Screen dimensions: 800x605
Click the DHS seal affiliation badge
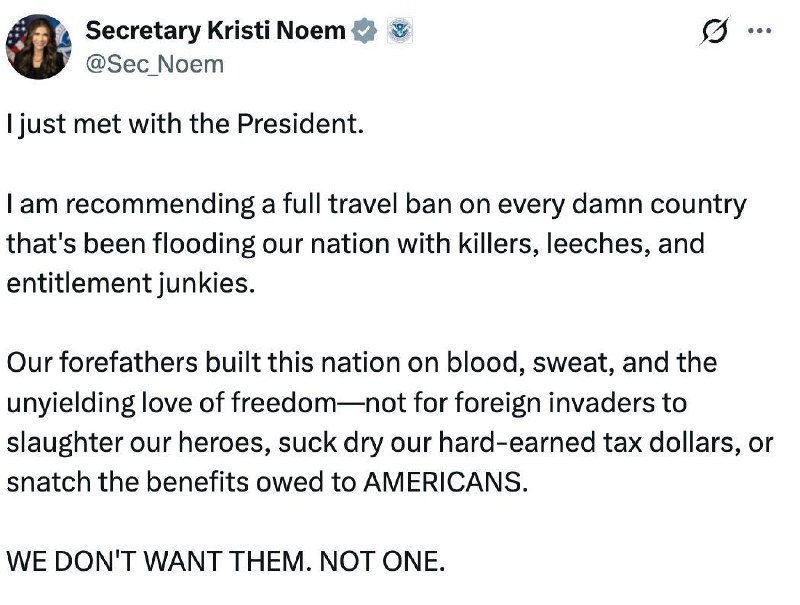(x=399, y=31)
